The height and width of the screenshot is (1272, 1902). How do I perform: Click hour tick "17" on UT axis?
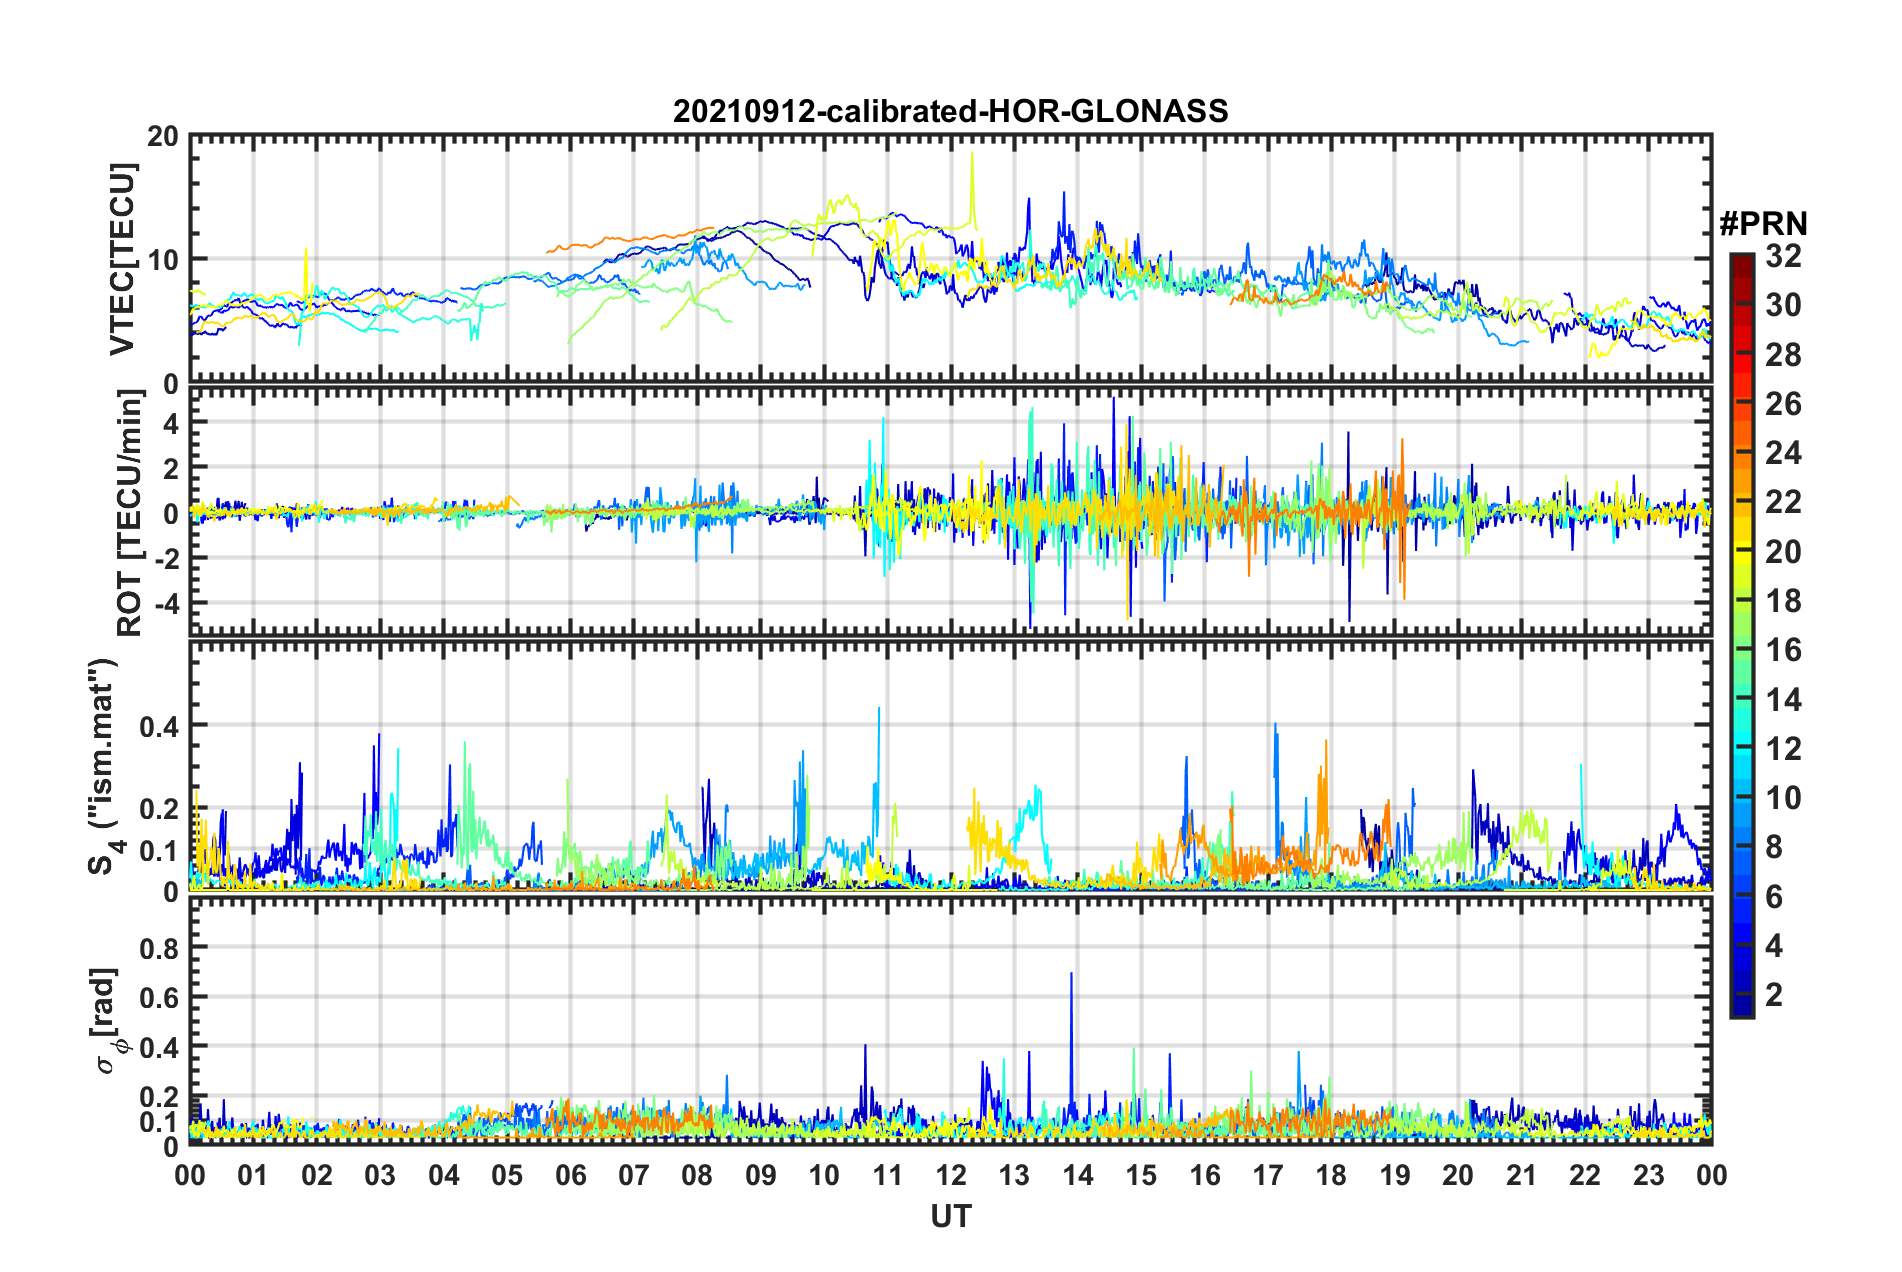click(x=1268, y=1175)
